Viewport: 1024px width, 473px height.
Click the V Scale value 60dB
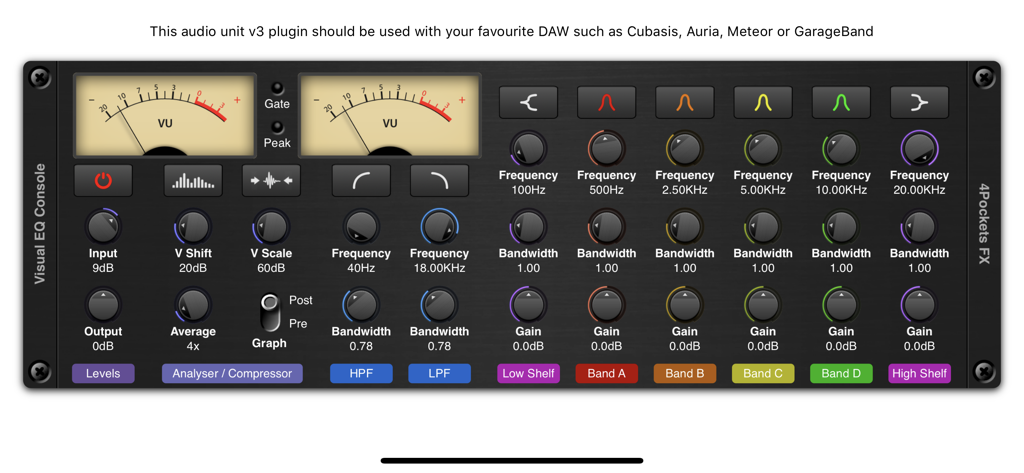(x=272, y=268)
